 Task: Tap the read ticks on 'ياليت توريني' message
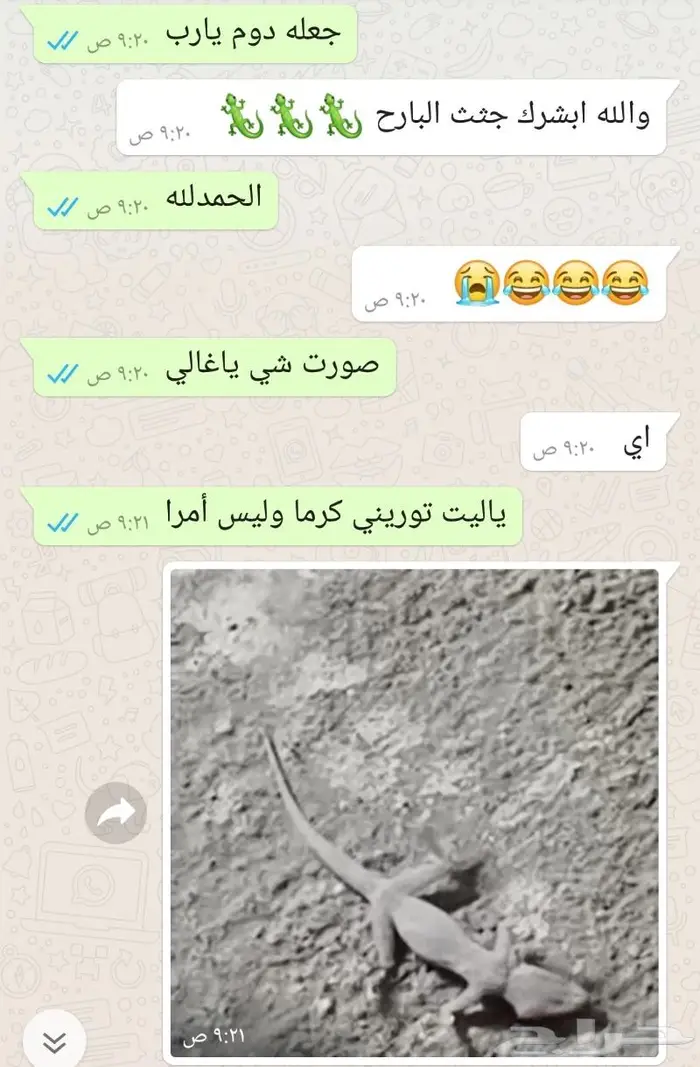pyautogui.click(x=63, y=523)
